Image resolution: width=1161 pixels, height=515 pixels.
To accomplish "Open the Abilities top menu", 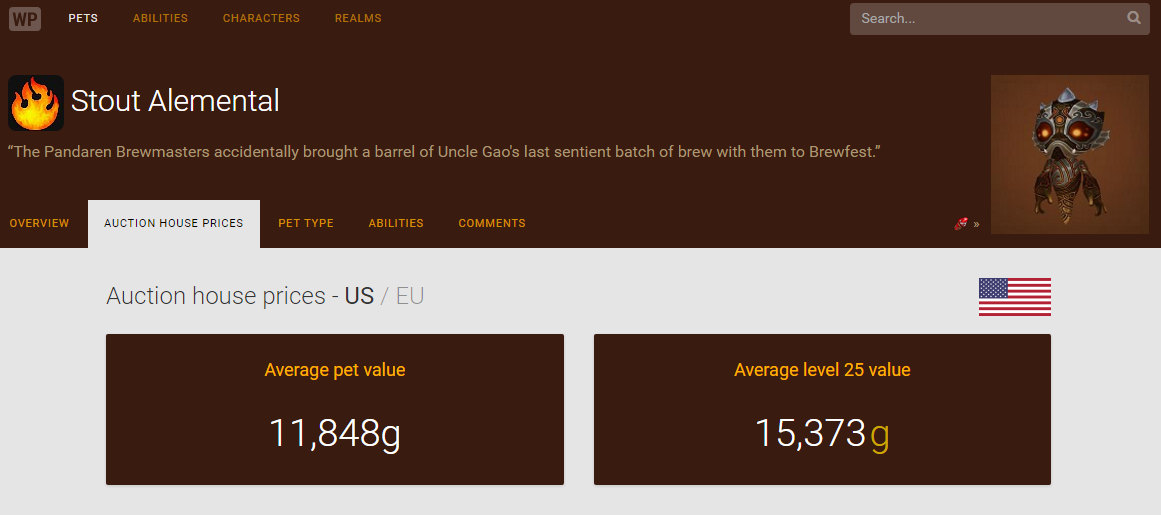I will point(160,18).
